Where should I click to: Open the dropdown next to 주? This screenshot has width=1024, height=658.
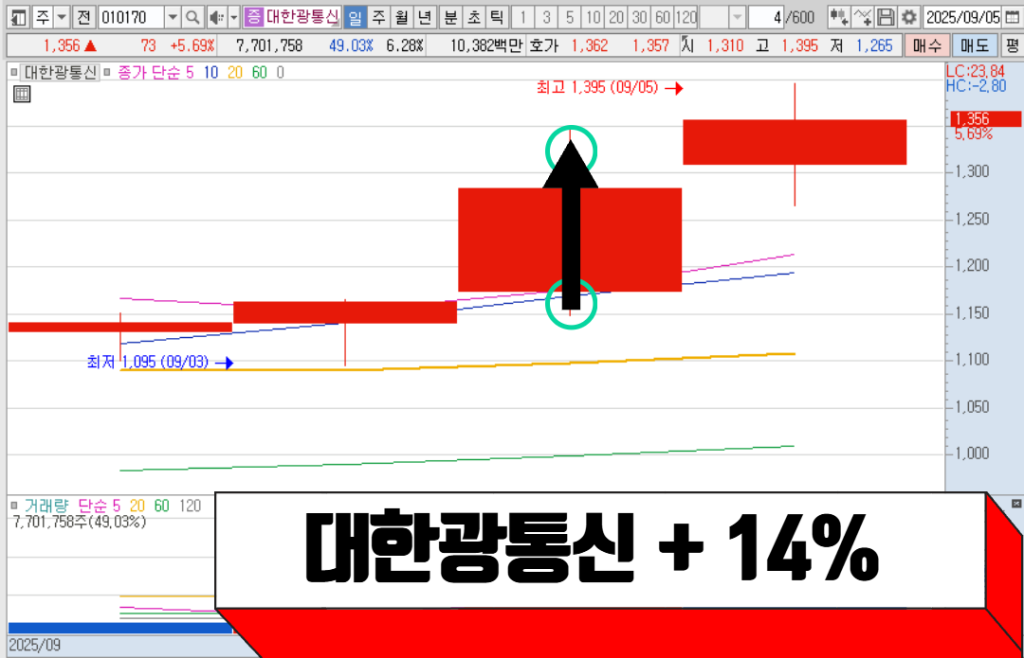(62, 17)
